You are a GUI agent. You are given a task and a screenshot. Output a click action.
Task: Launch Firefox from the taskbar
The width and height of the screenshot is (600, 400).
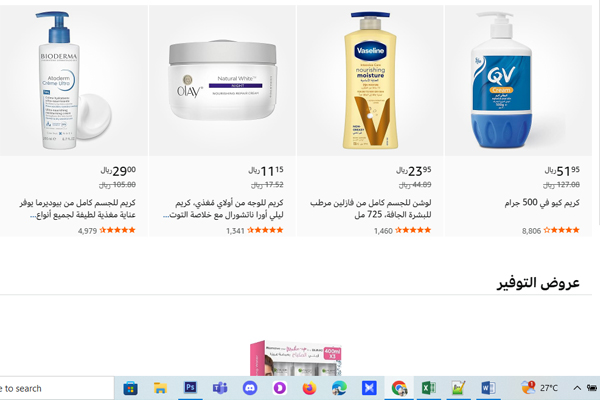(310, 388)
